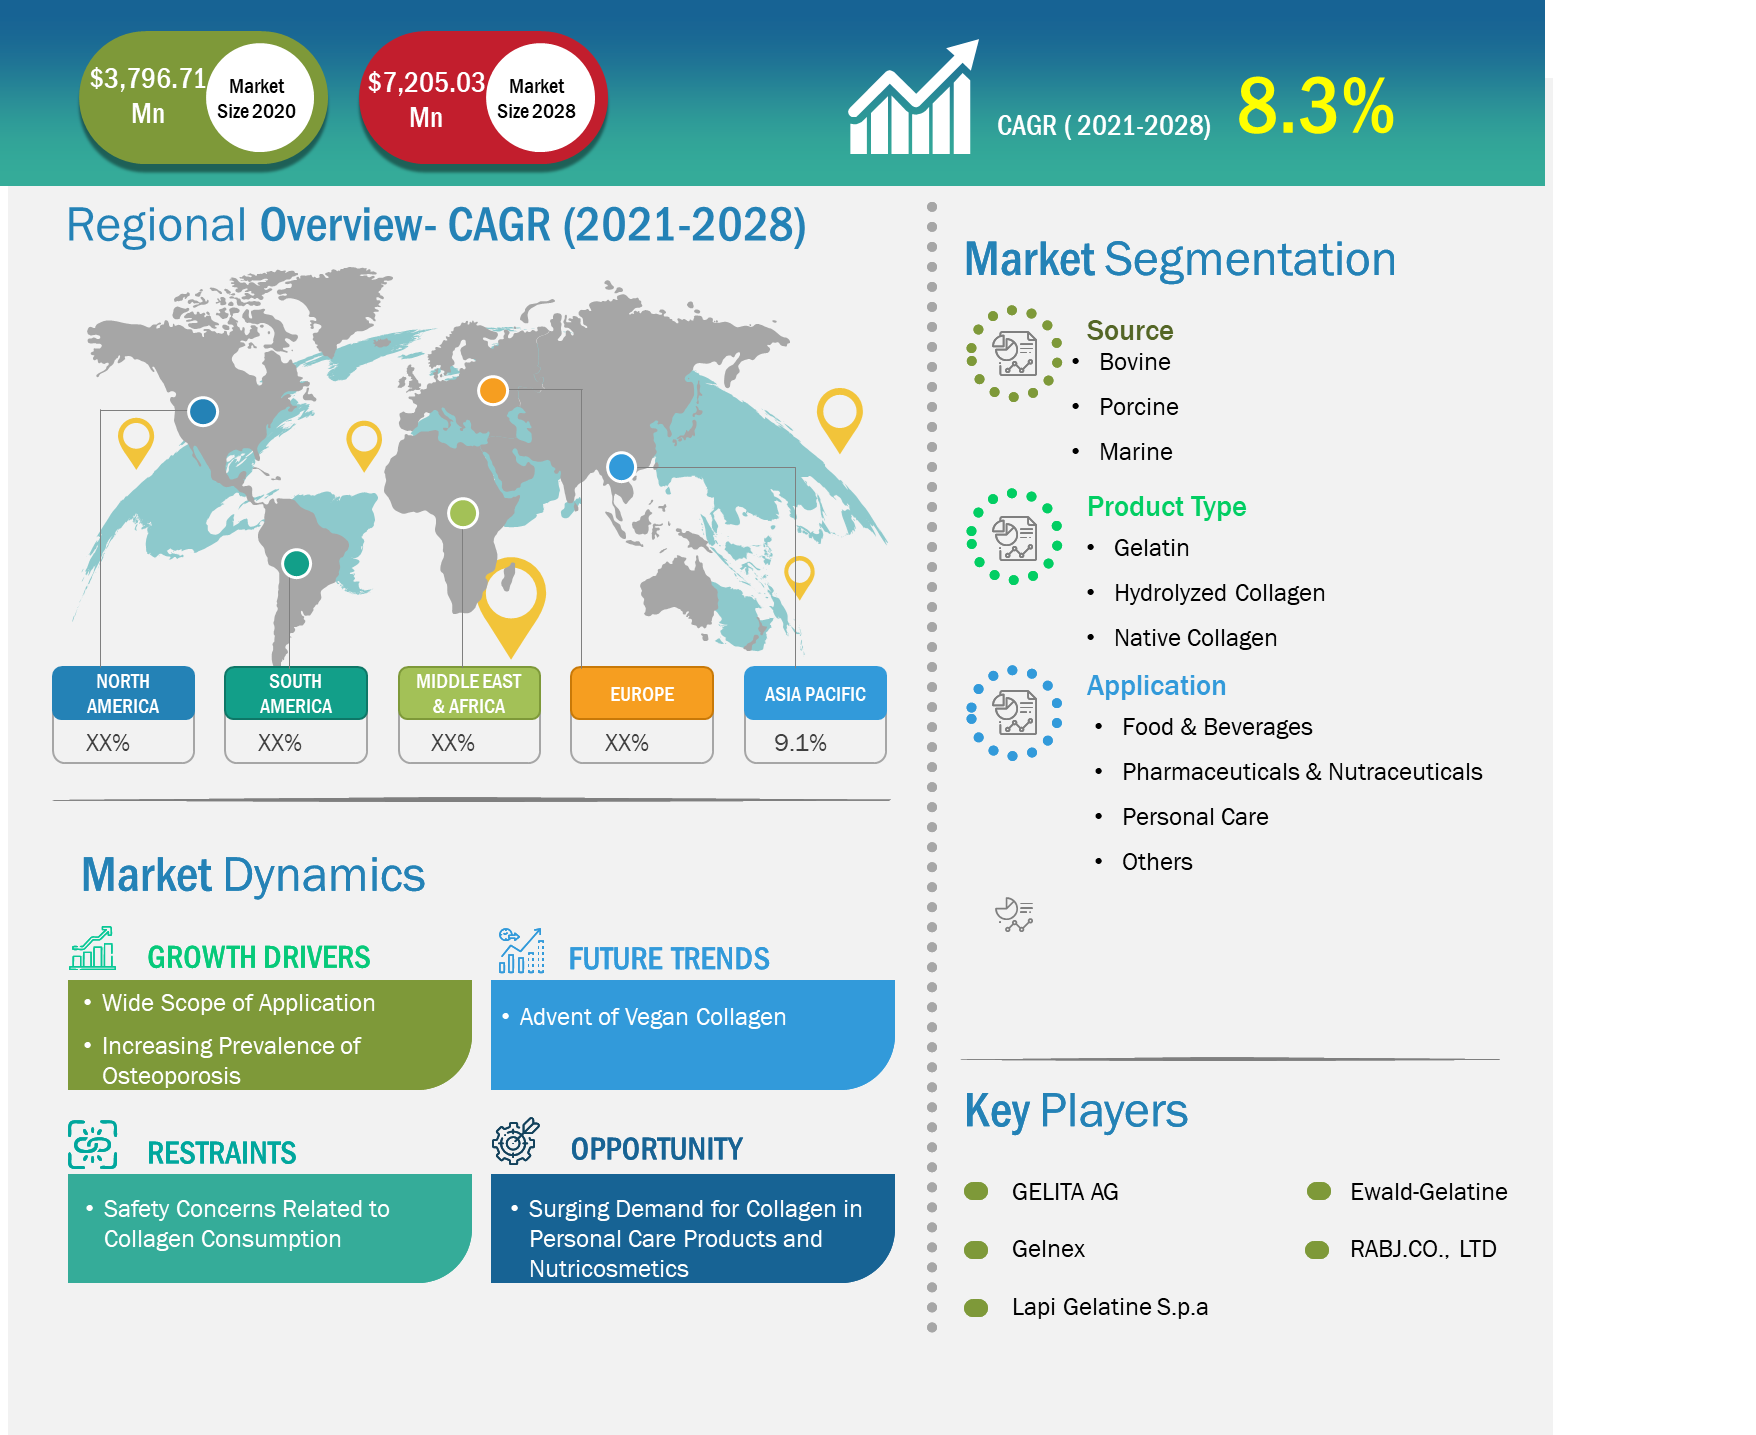Click the Regional Overview heading

436,225
